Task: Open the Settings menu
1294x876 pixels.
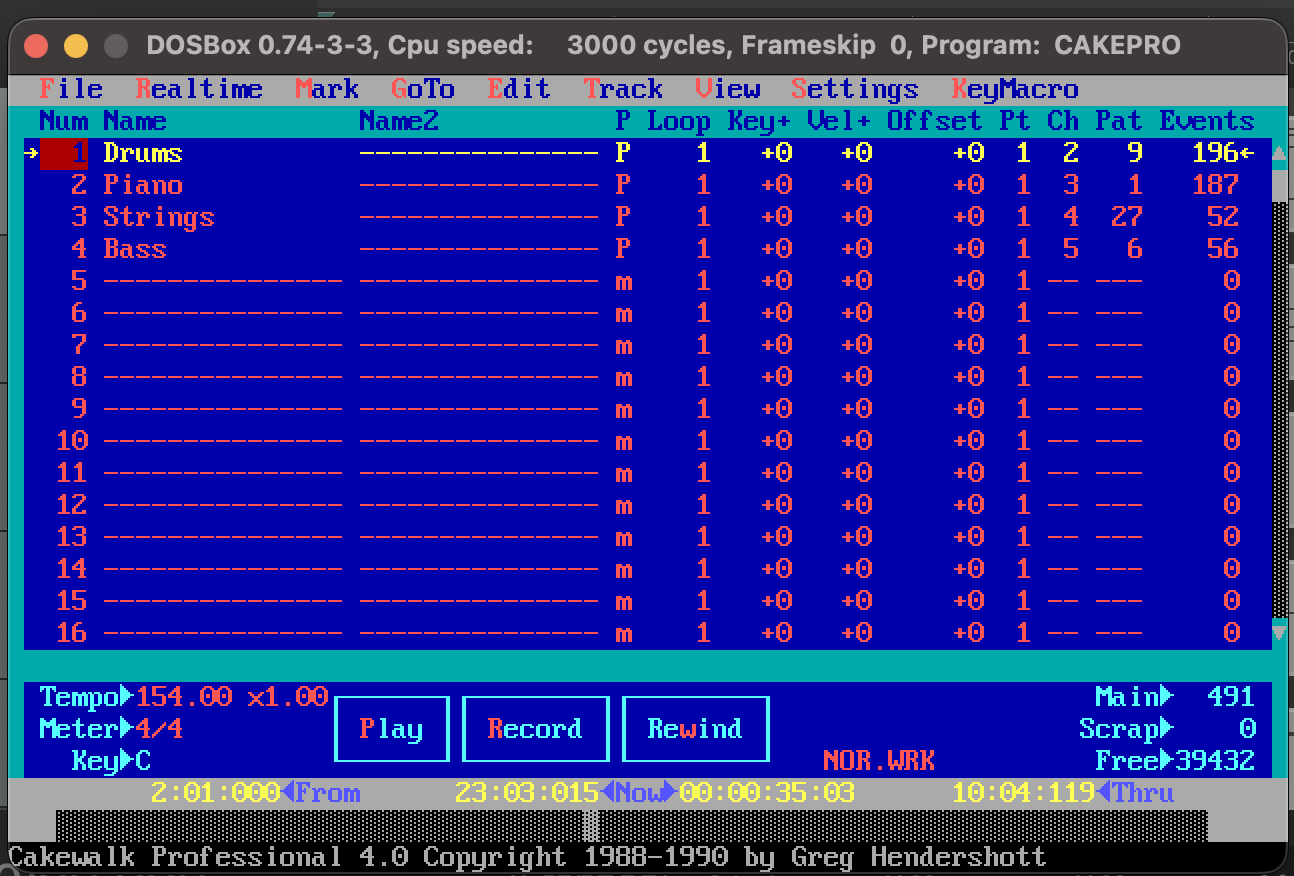Action: [x=855, y=89]
